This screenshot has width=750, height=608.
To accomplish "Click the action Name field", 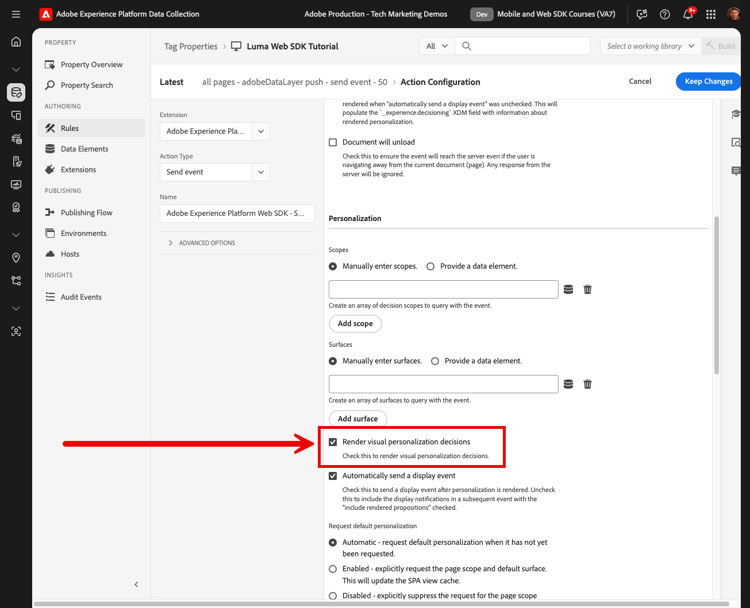I will tap(237, 213).
